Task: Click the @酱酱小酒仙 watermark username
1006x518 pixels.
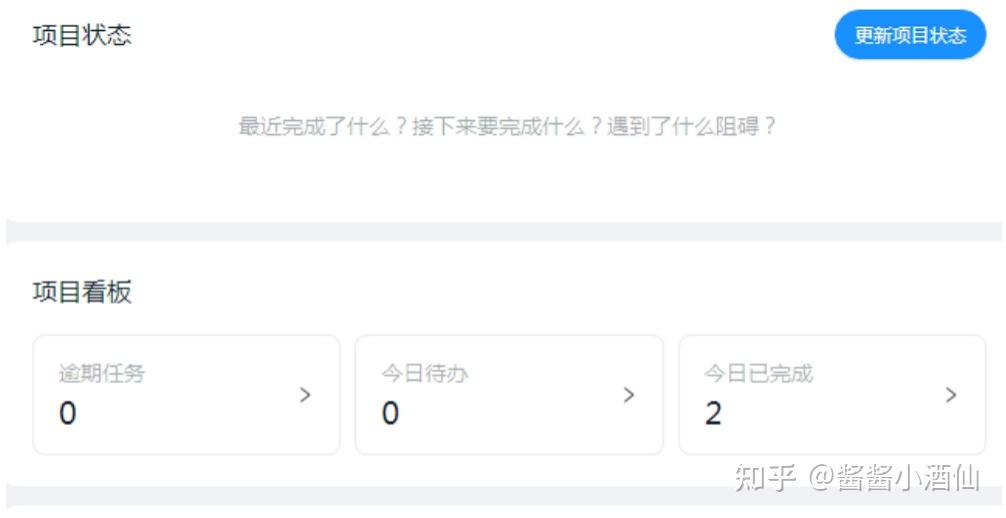Action: pyautogui.click(x=894, y=478)
